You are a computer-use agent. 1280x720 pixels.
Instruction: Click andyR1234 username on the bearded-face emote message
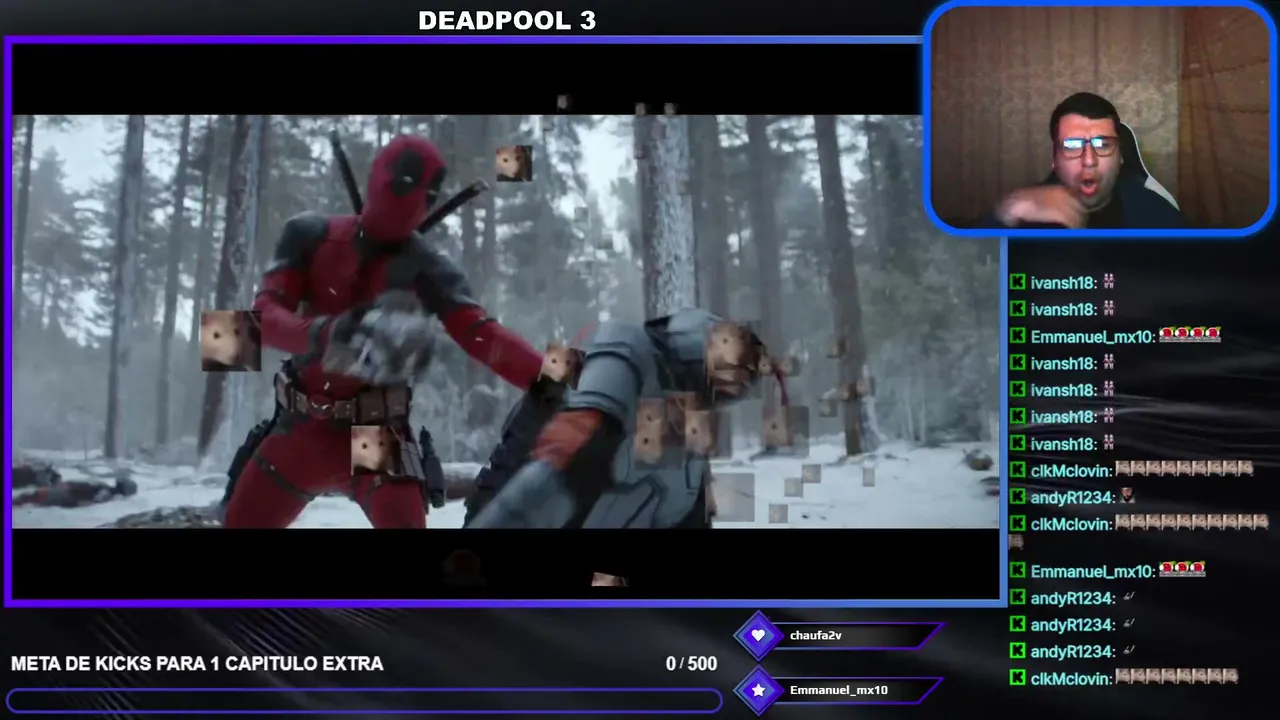coord(1073,497)
